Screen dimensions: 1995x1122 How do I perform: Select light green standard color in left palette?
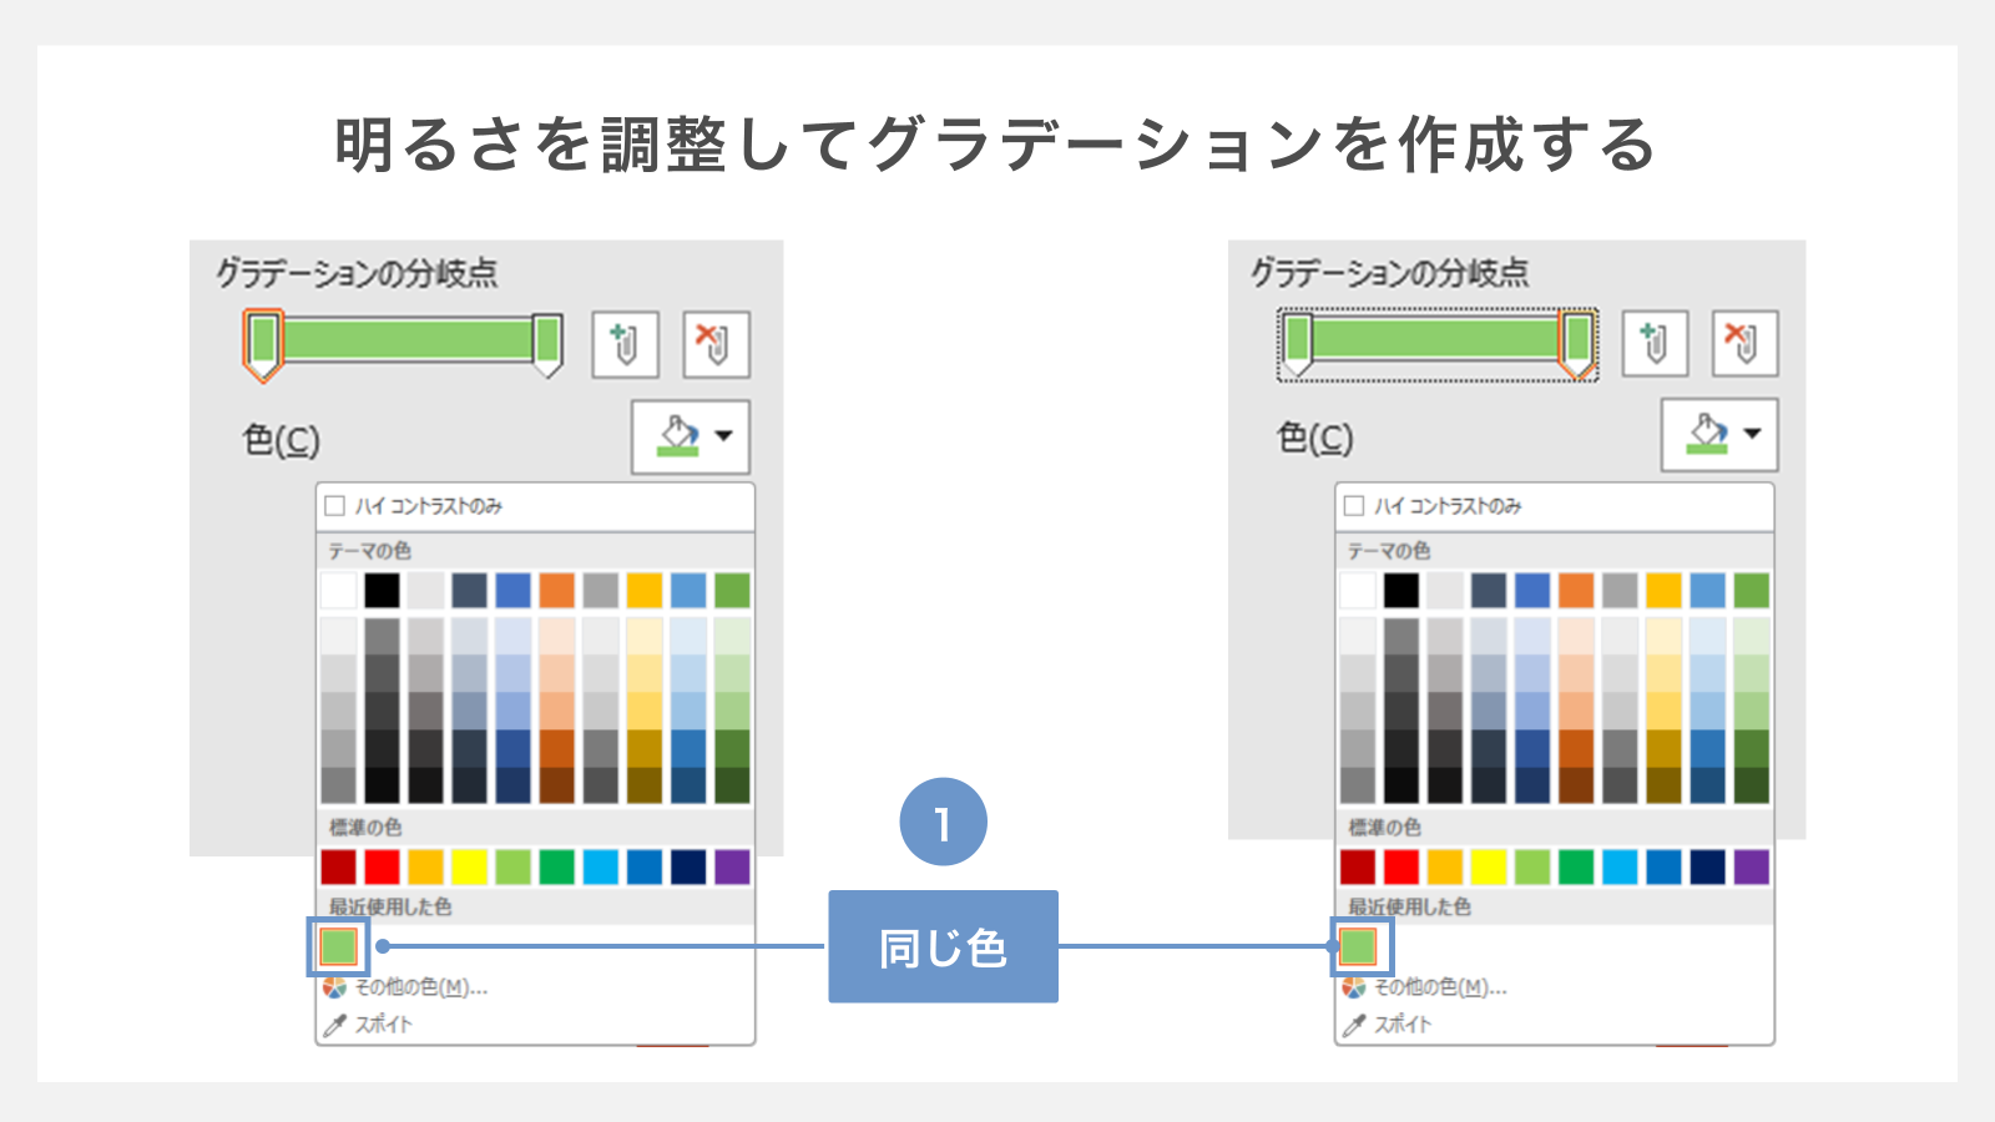pyautogui.click(x=513, y=867)
